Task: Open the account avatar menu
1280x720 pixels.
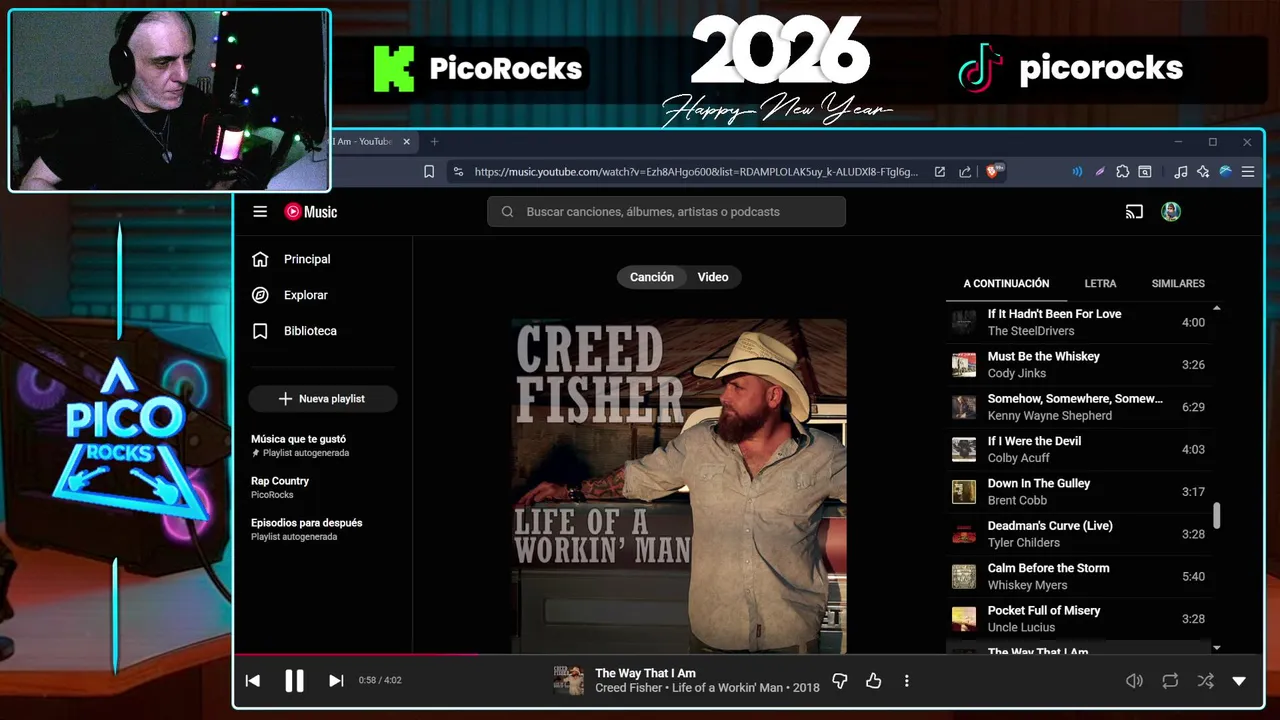Action: [x=1171, y=211]
